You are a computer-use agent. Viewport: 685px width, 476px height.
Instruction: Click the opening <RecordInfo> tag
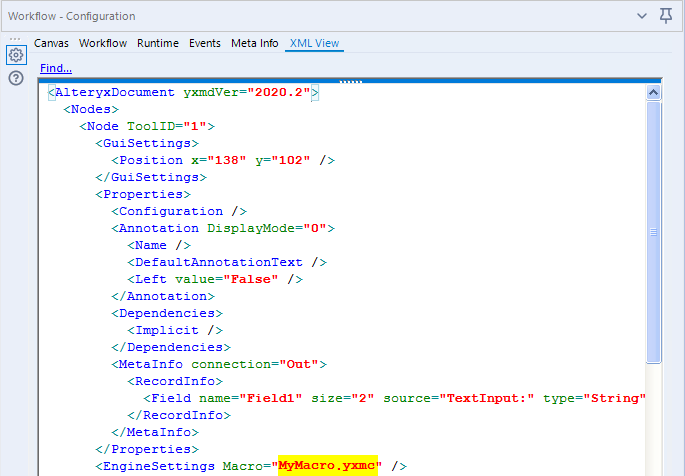point(175,382)
